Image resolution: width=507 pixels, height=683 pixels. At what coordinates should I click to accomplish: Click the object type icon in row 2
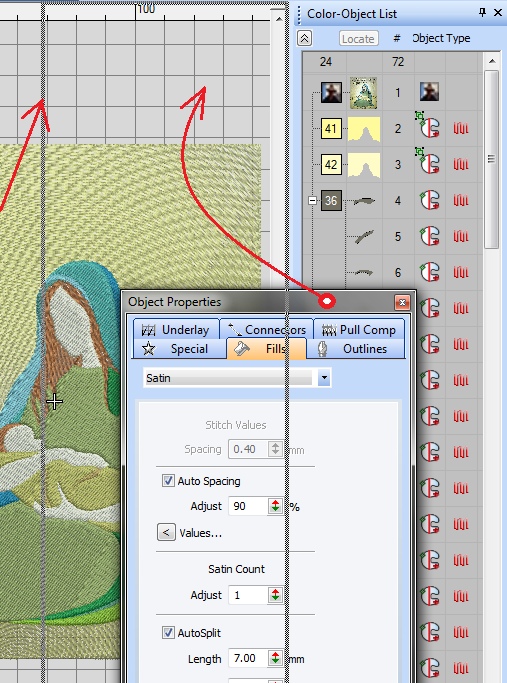[x=429, y=126]
